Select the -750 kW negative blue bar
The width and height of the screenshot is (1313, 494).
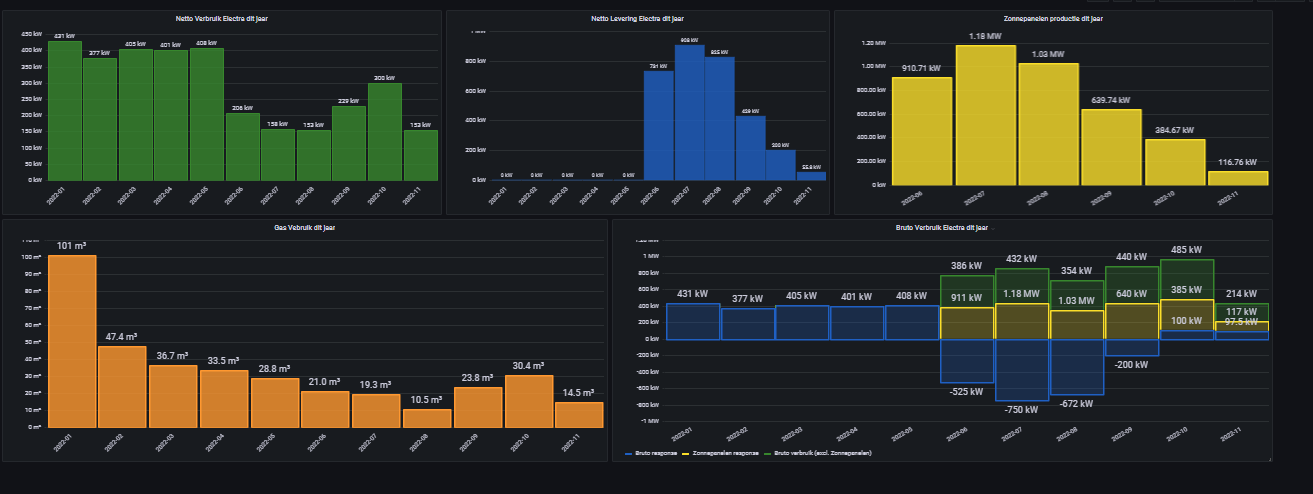point(1022,370)
